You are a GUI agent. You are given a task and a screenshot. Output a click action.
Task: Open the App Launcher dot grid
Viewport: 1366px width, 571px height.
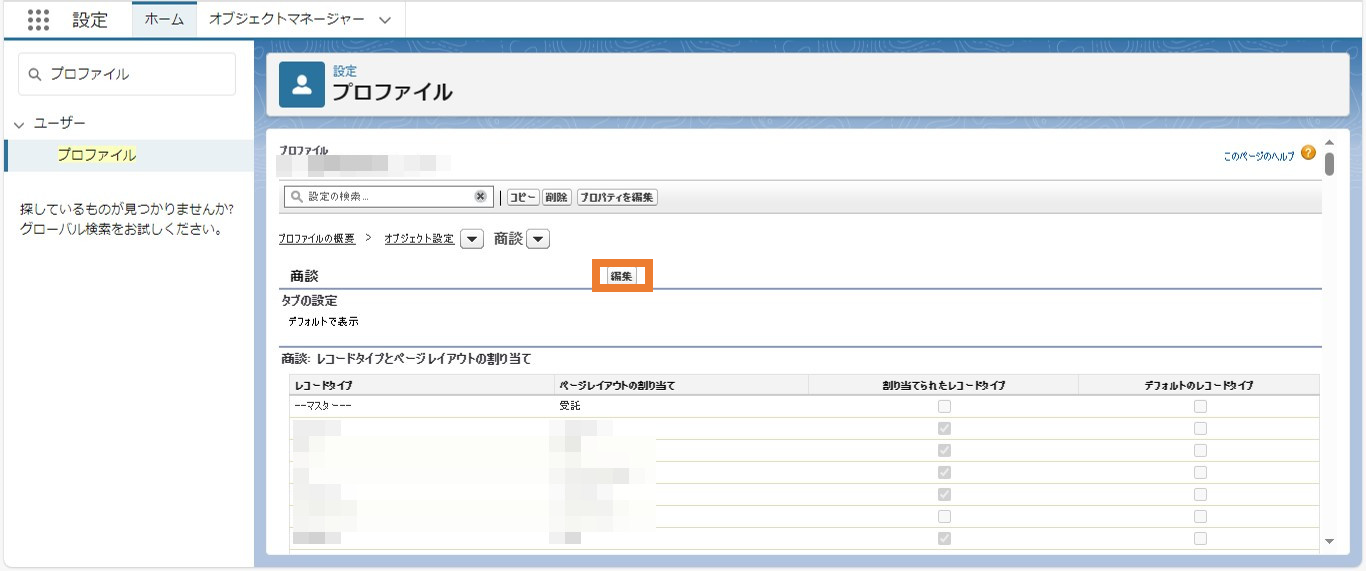pos(38,20)
